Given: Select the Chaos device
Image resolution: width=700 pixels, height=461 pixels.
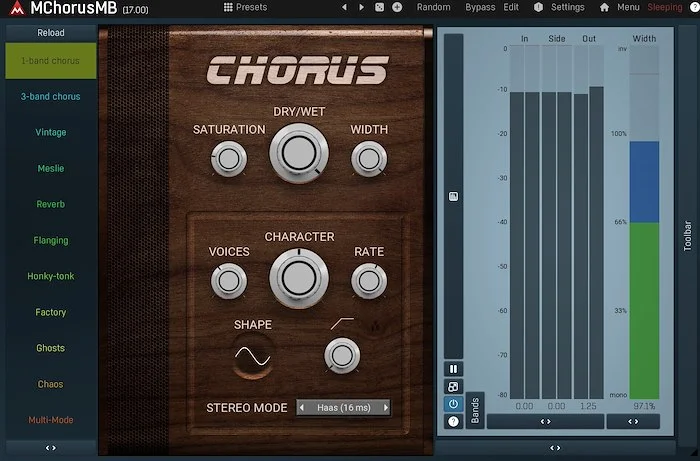Looking at the screenshot, I should pos(51,384).
